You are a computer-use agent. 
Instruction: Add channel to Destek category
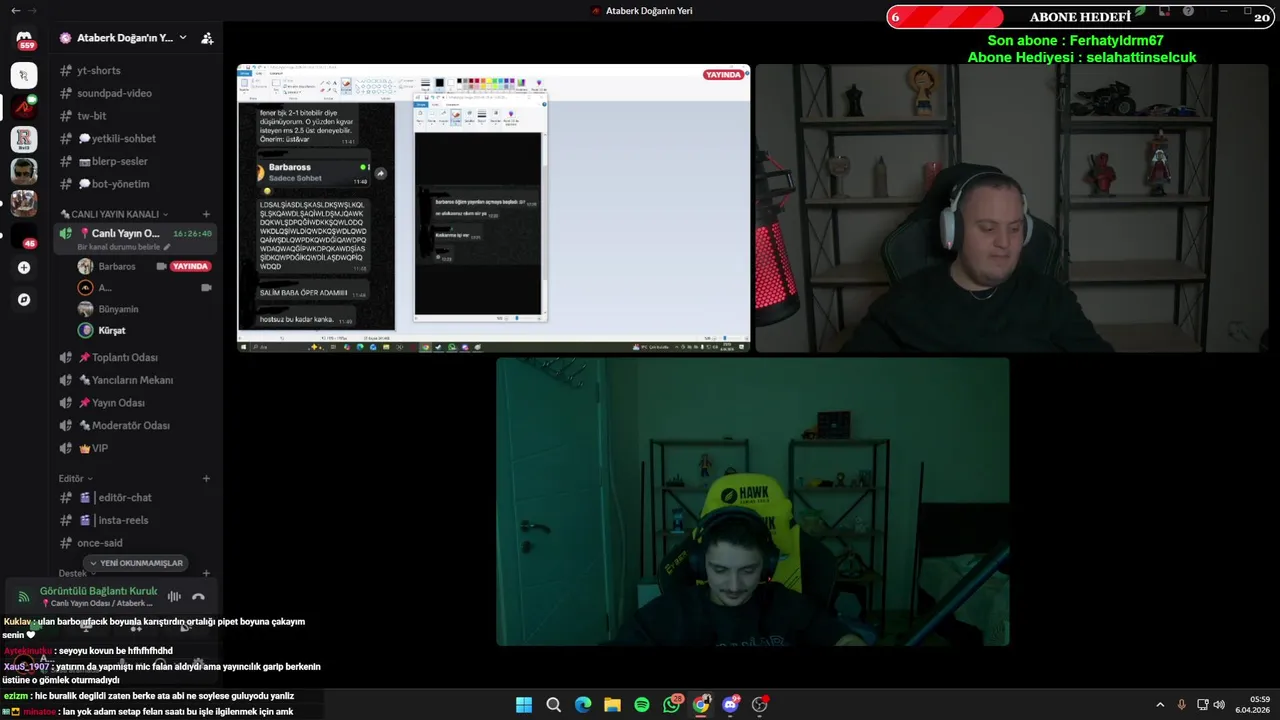coord(206,574)
